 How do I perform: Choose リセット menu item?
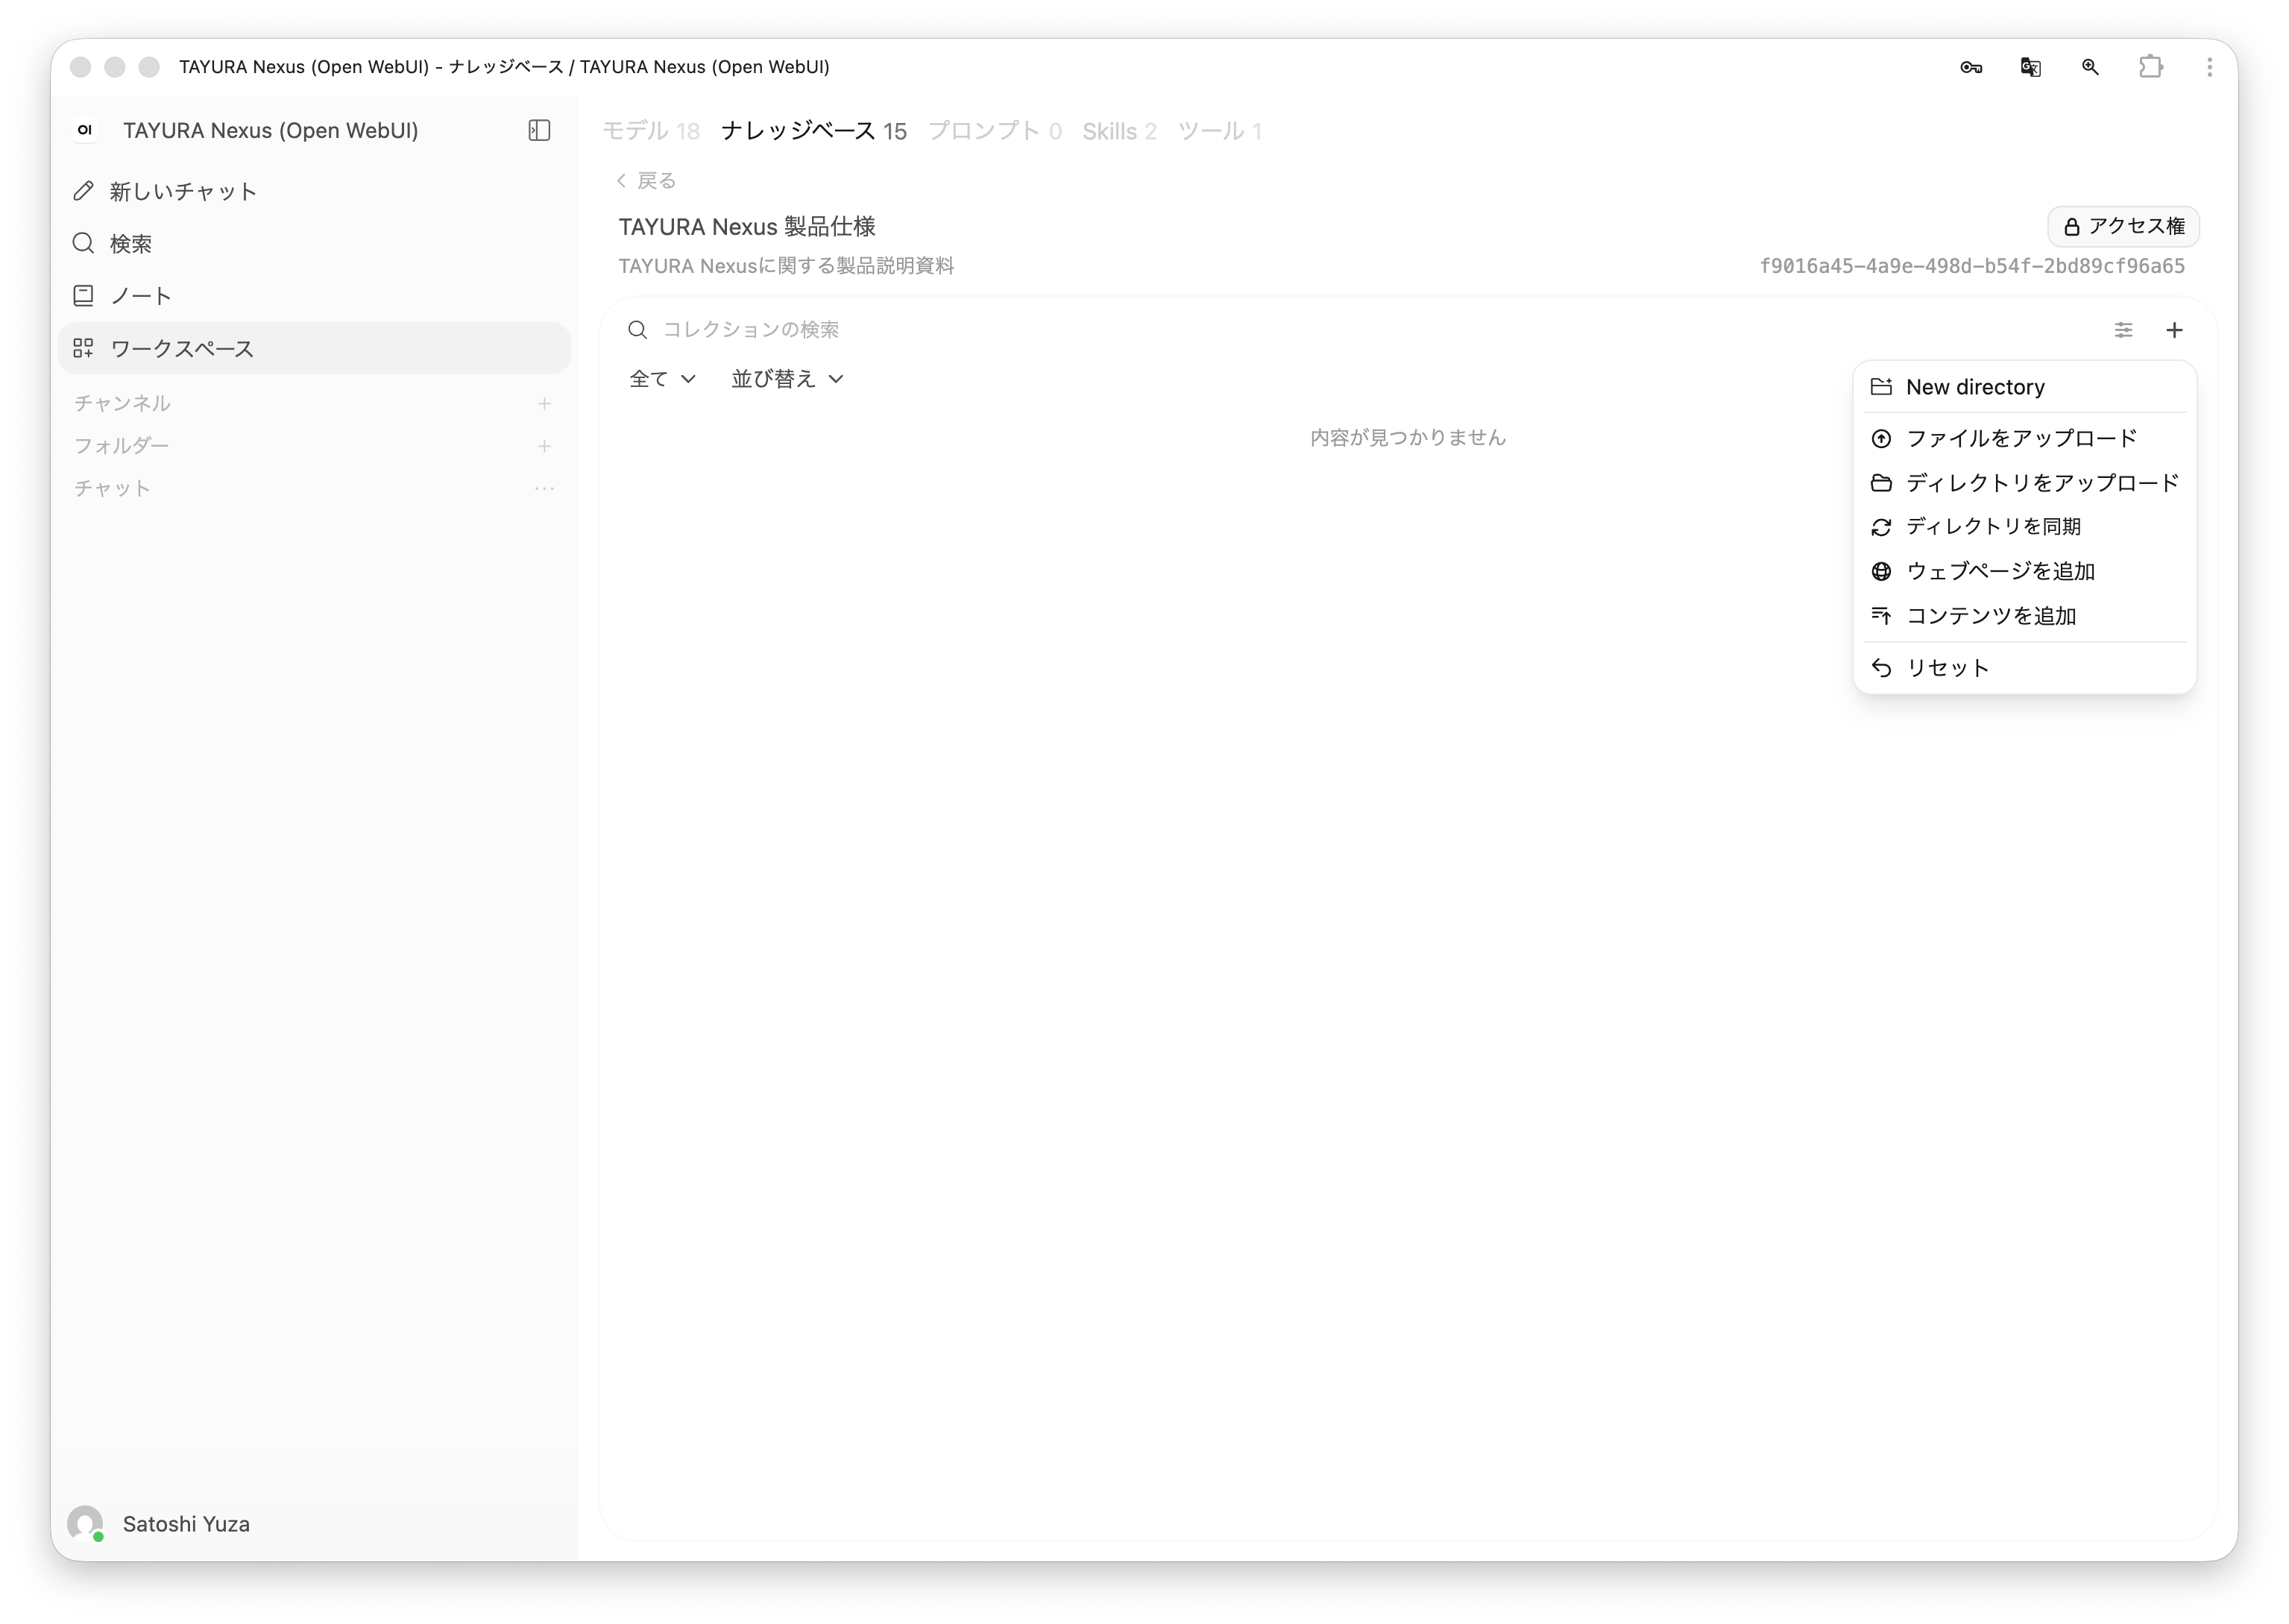(x=2024, y=668)
